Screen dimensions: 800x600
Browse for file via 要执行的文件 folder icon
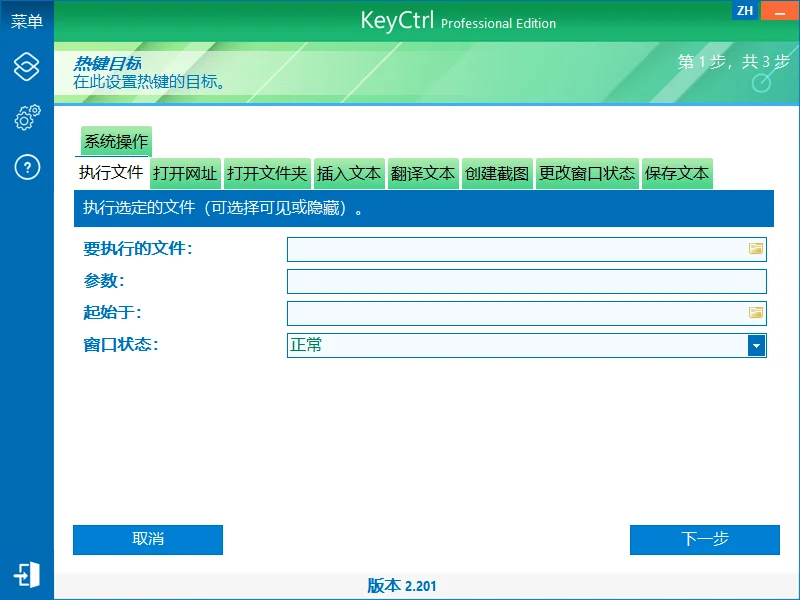coord(756,248)
